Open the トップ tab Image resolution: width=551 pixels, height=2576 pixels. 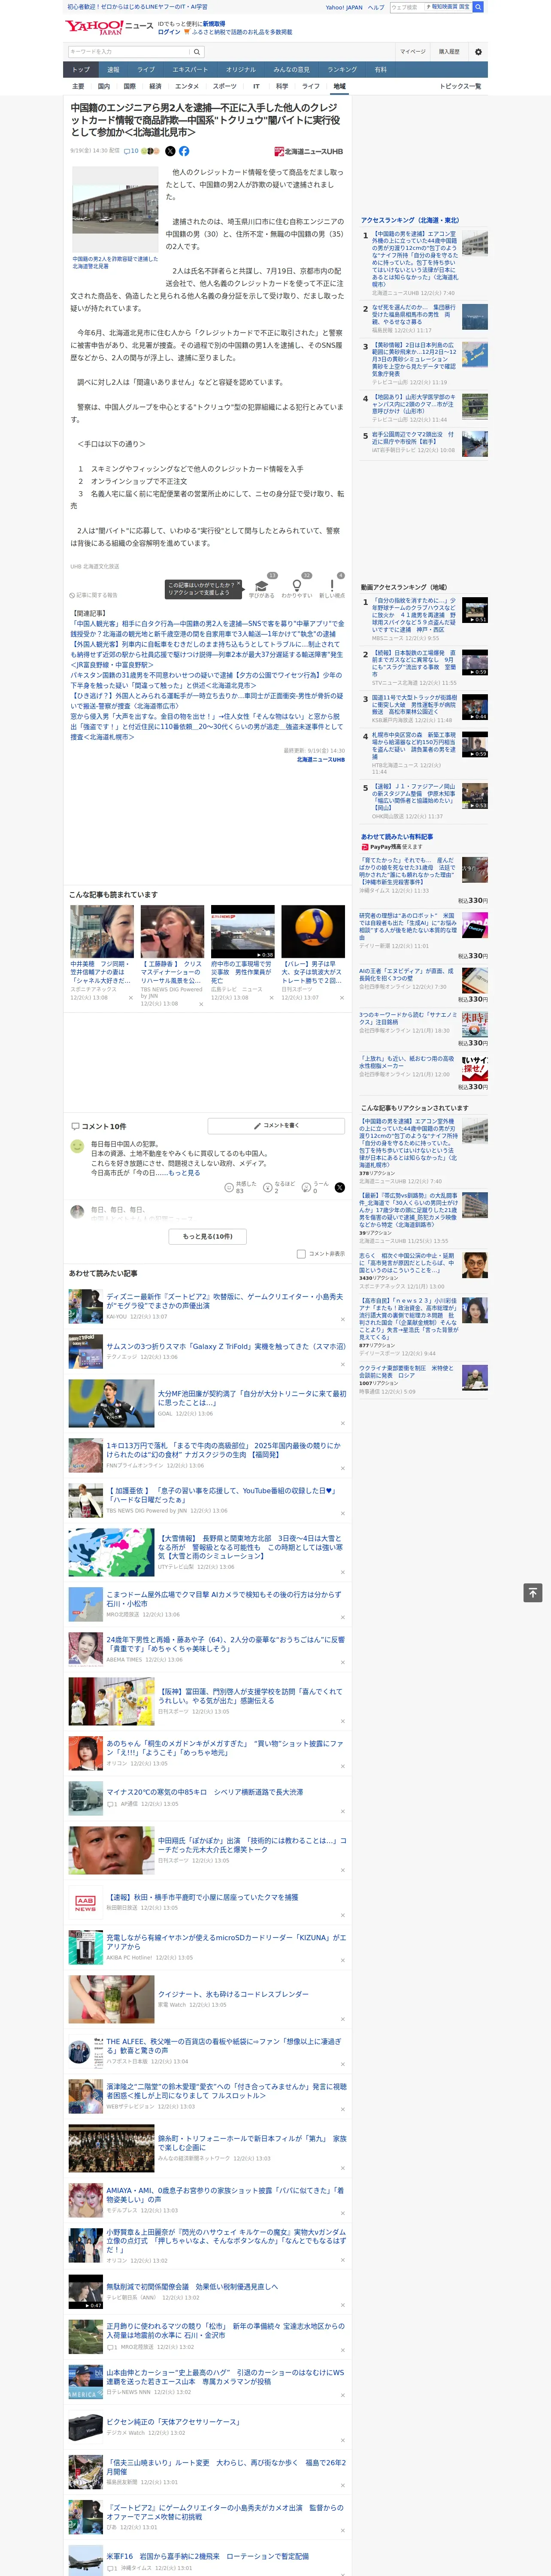[81, 70]
